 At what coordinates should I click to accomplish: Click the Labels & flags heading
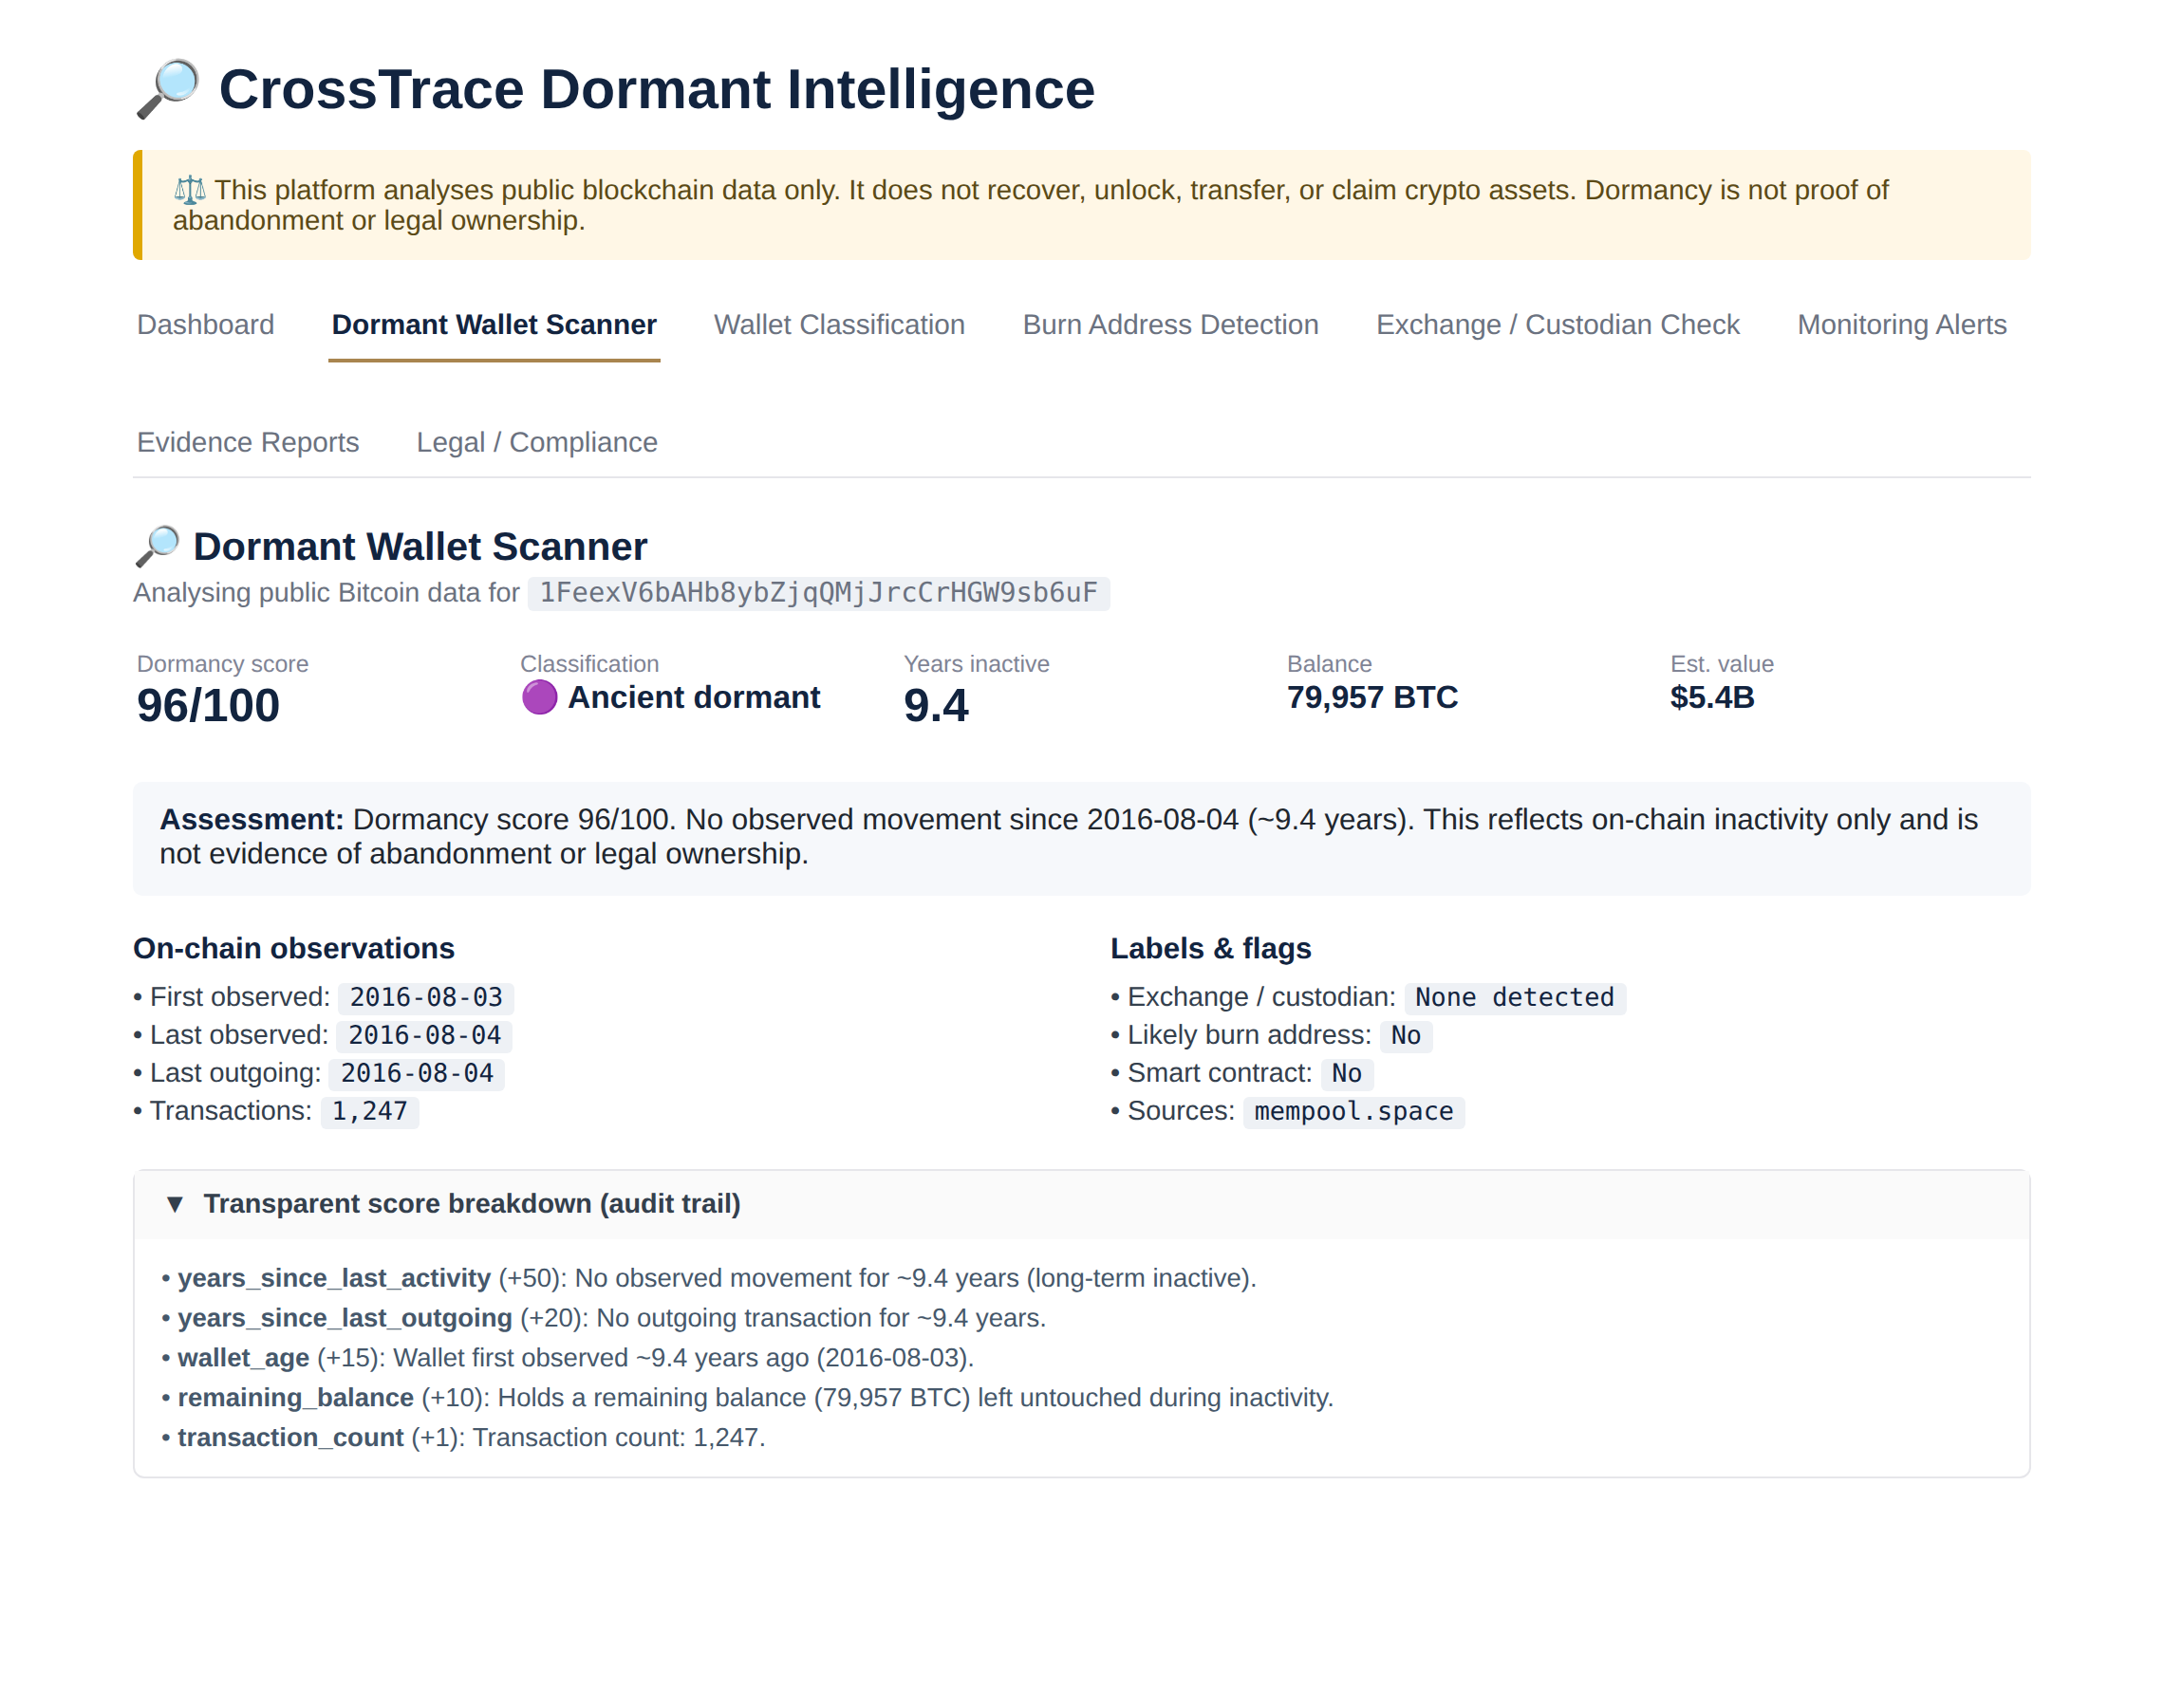1211,949
